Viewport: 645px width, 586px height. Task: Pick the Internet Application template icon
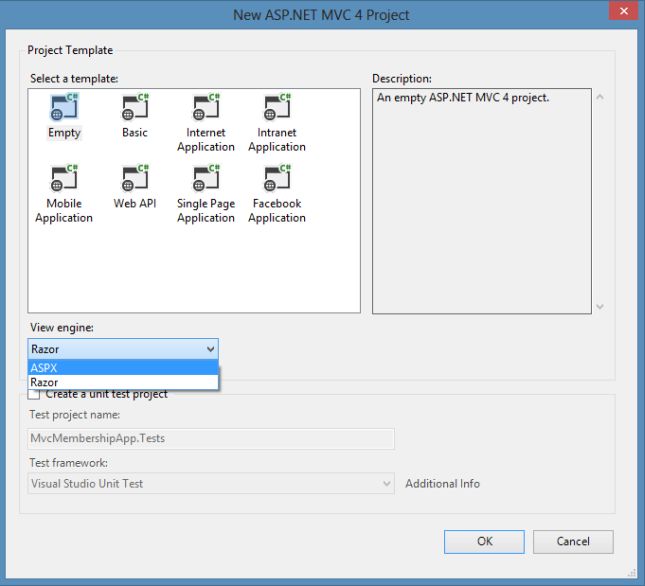pyautogui.click(x=206, y=107)
